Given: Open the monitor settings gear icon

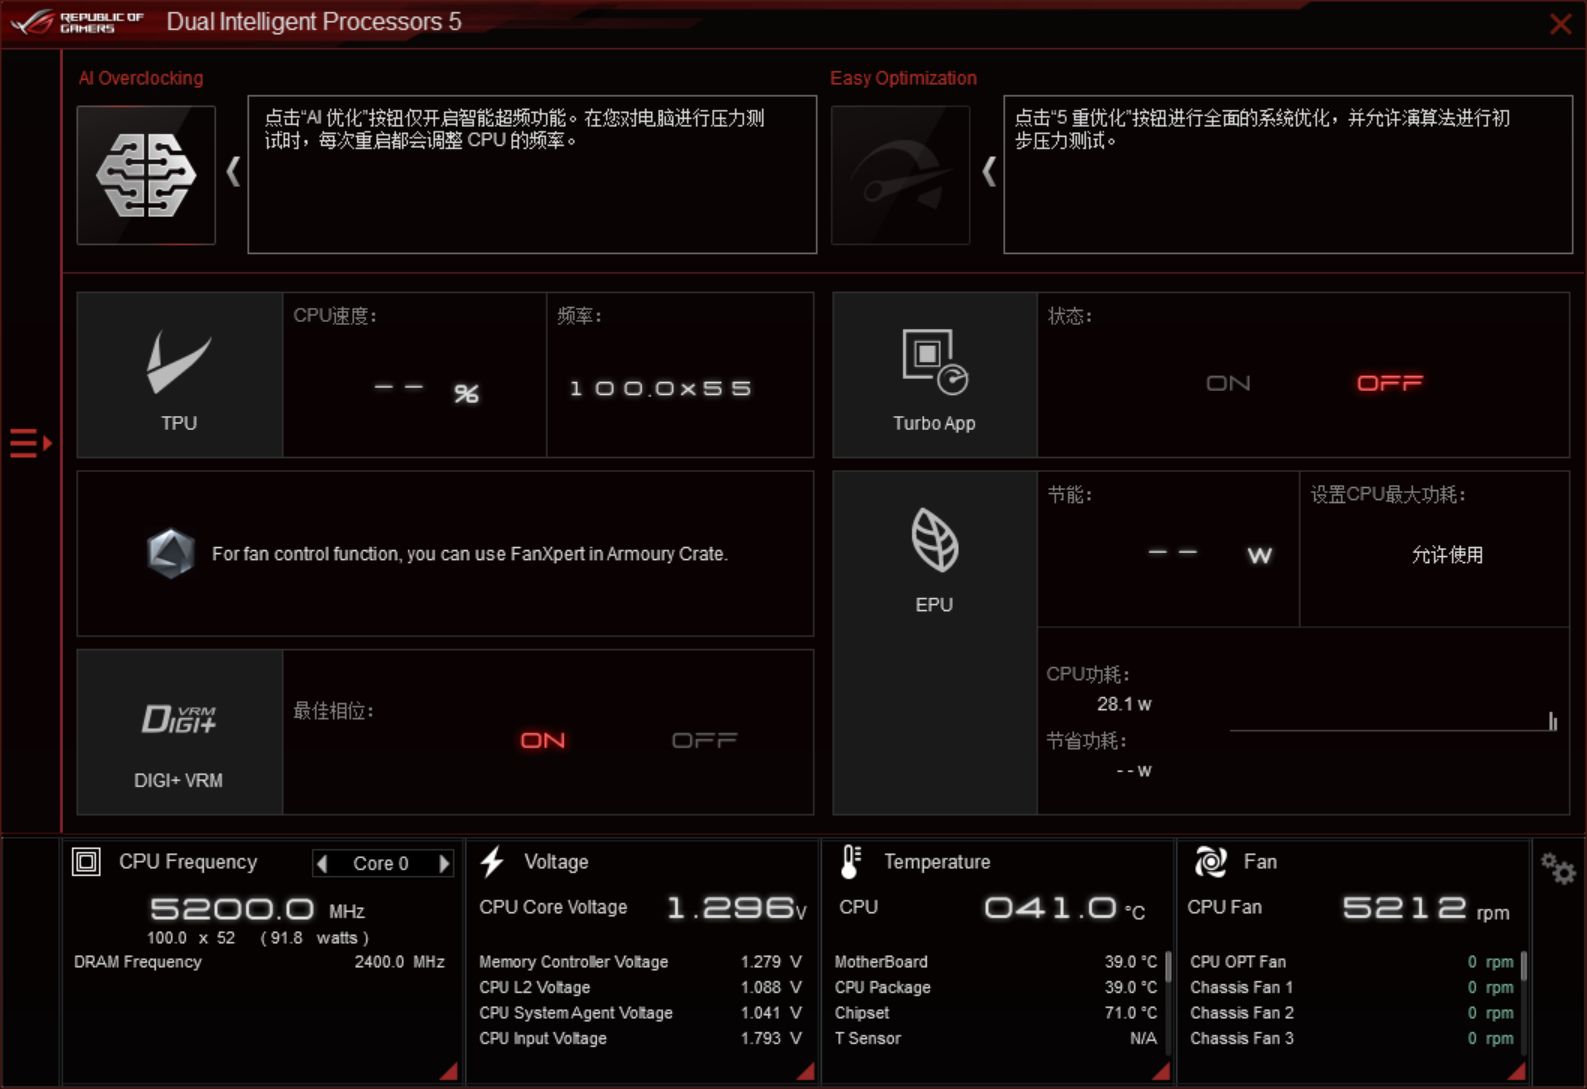Looking at the screenshot, I should click(1558, 868).
